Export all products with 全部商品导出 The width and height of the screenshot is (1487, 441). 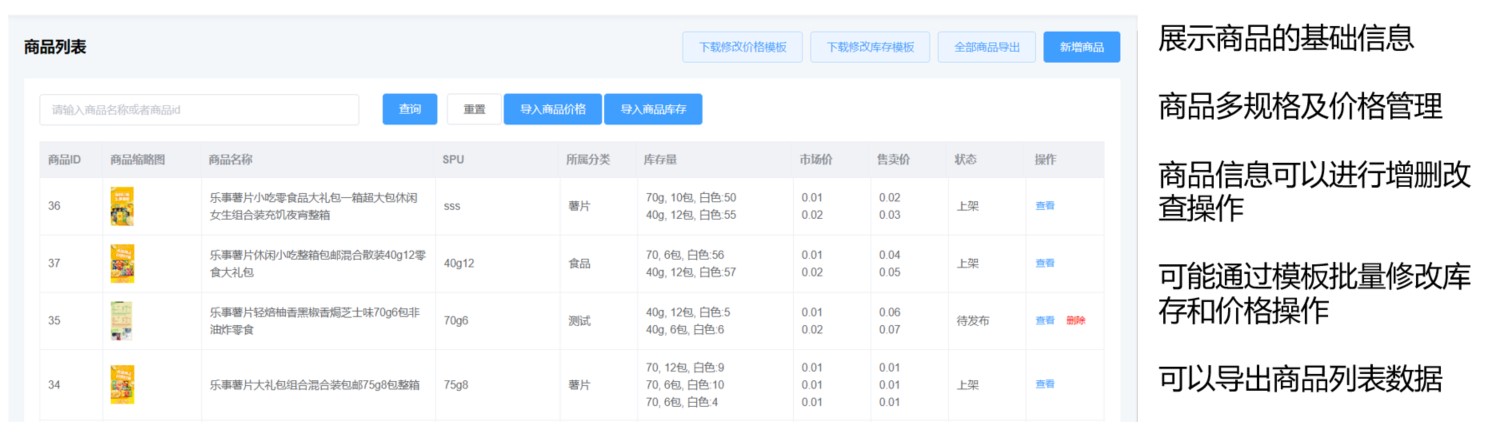[x=986, y=47]
